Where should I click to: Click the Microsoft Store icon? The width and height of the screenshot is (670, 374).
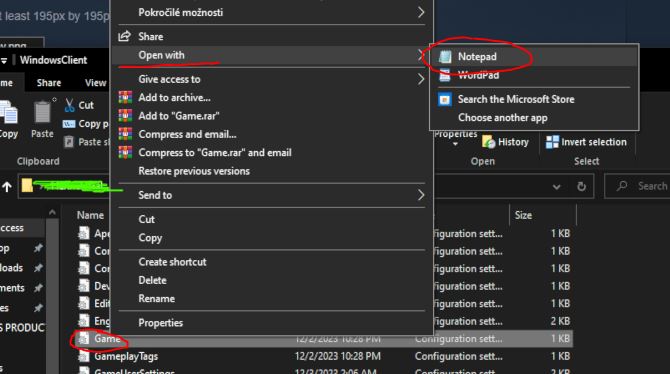(x=445, y=99)
